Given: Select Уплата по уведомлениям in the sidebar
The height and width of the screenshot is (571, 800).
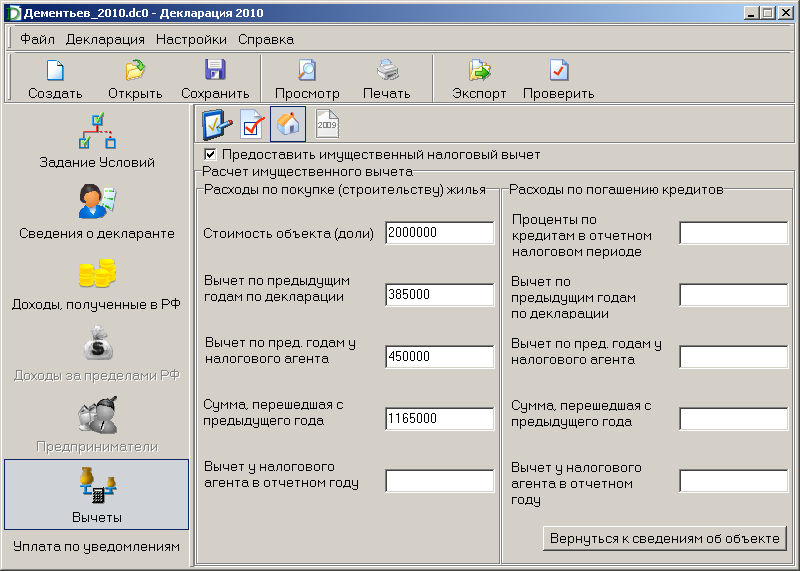Looking at the screenshot, I should (x=97, y=547).
